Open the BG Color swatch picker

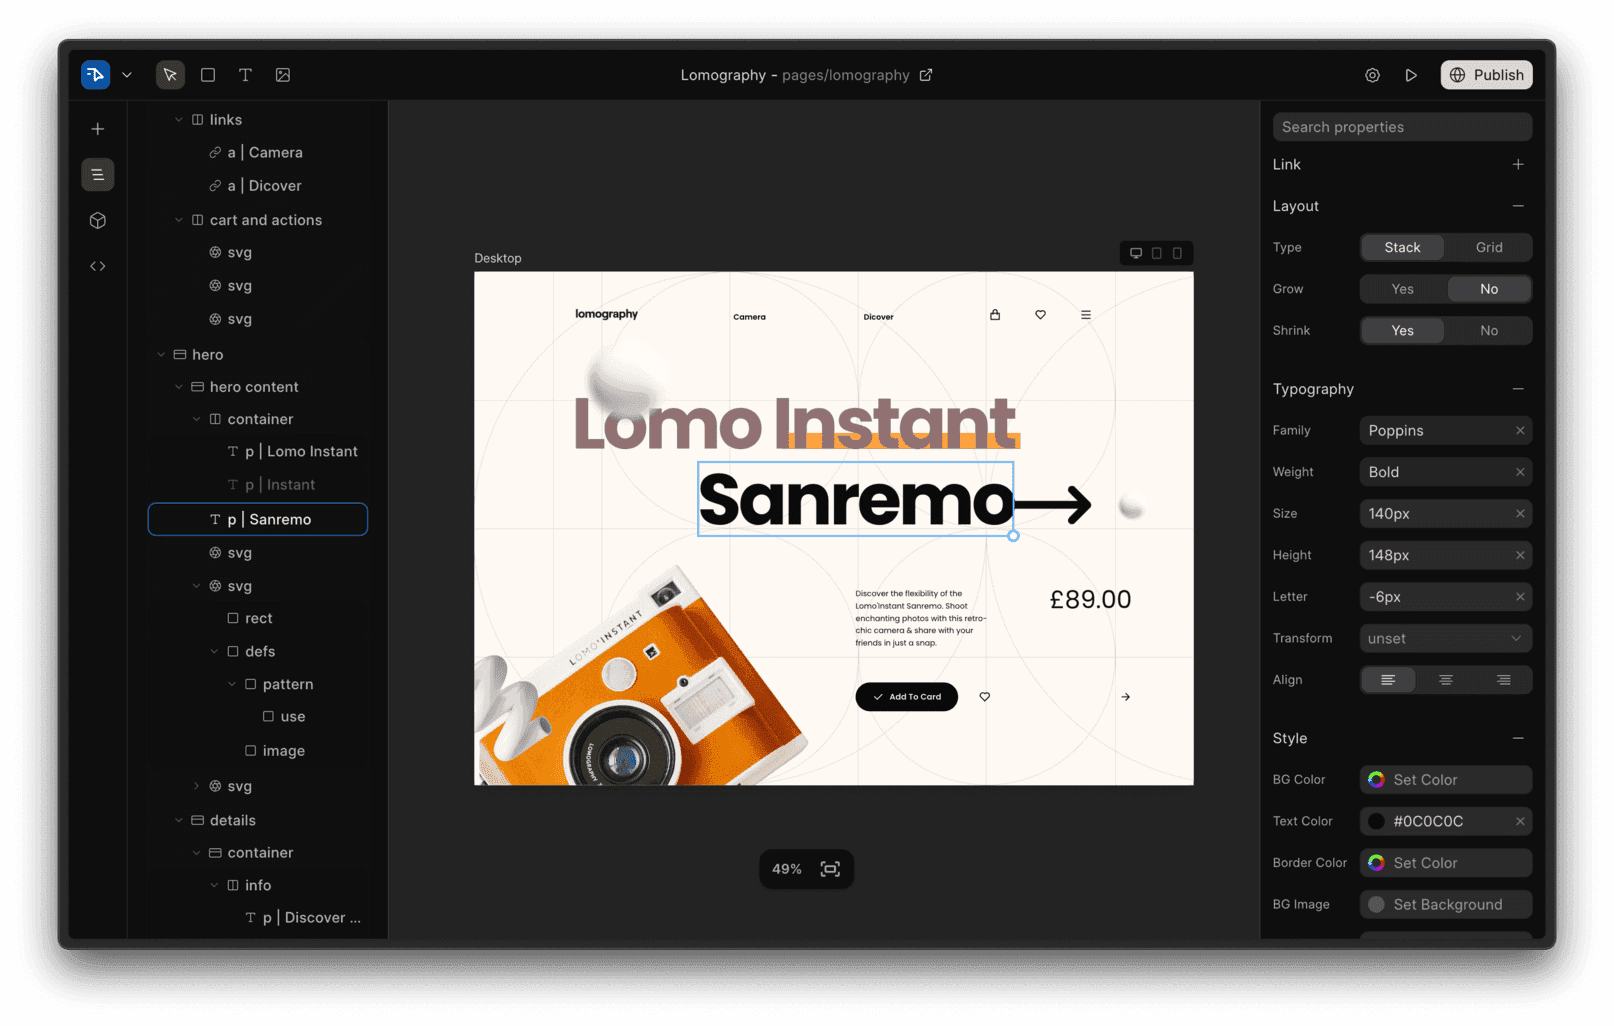point(1377,780)
